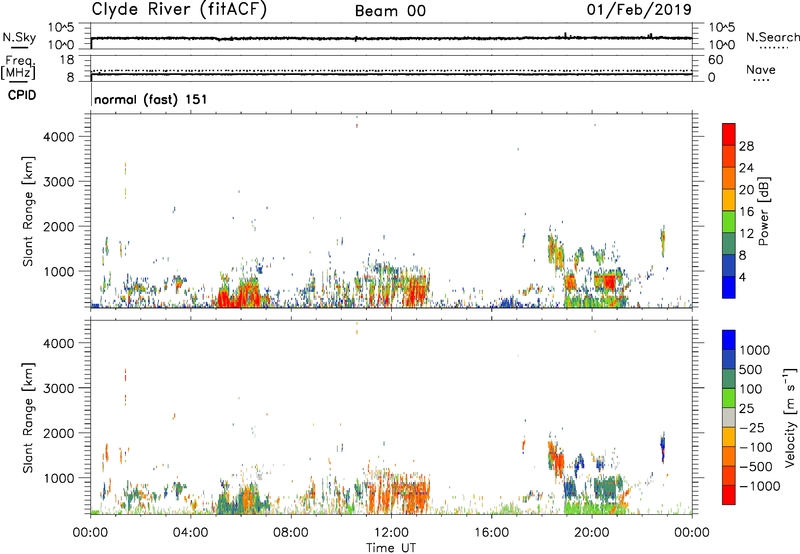Pick the red top segment of power colorbar
This screenshot has height=554, width=800.
729,134
